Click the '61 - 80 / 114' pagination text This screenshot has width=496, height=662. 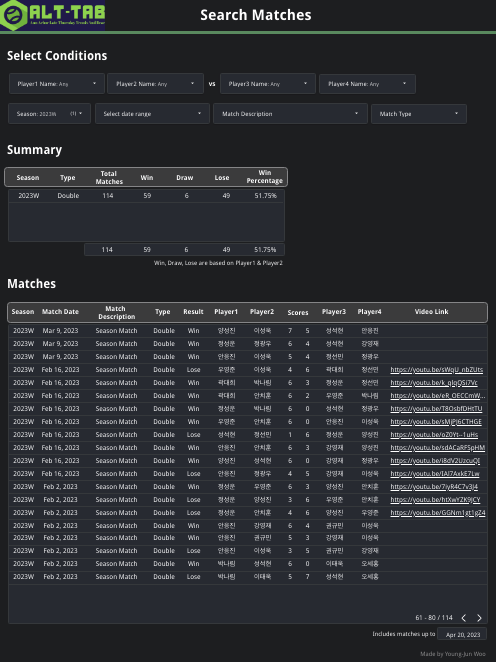pos(434,618)
